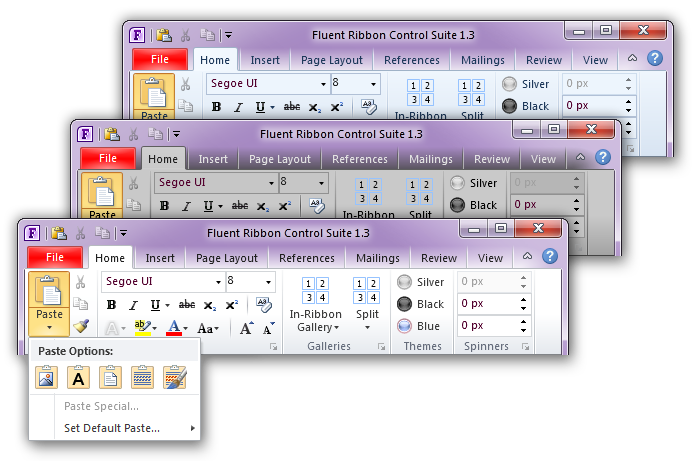Viewport: 694px width, 461px height.
Task: Apply Subscript in the front window
Action: click(210, 305)
